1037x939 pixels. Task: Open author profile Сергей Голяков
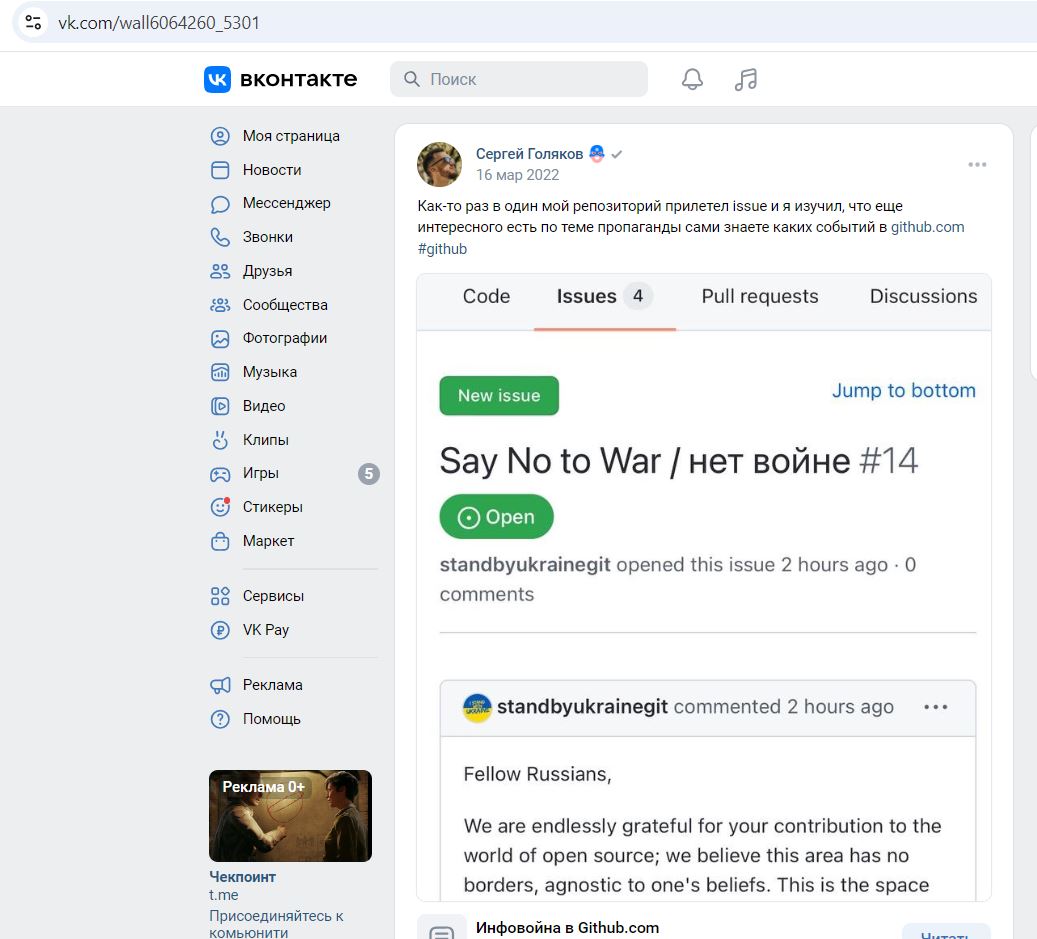click(x=529, y=154)
